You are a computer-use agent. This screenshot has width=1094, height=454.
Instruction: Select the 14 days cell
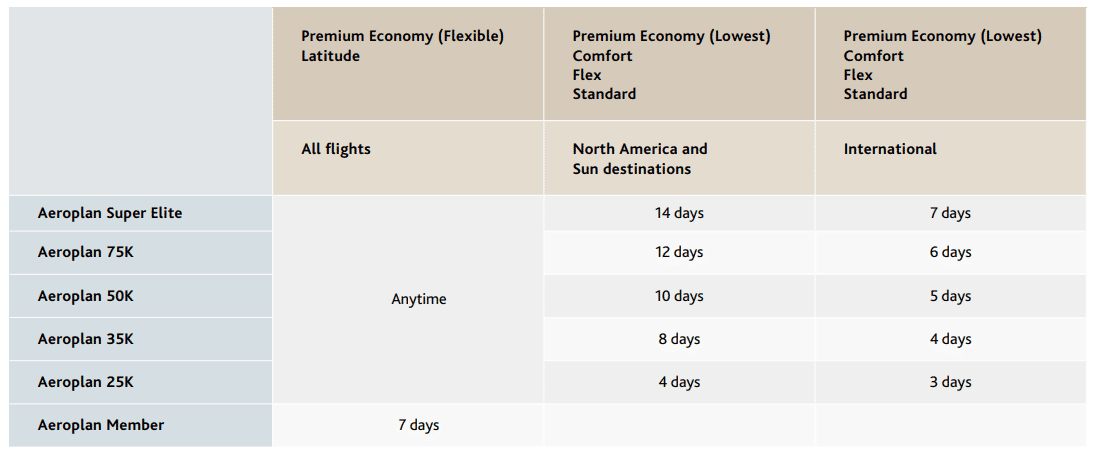[679, 213]
